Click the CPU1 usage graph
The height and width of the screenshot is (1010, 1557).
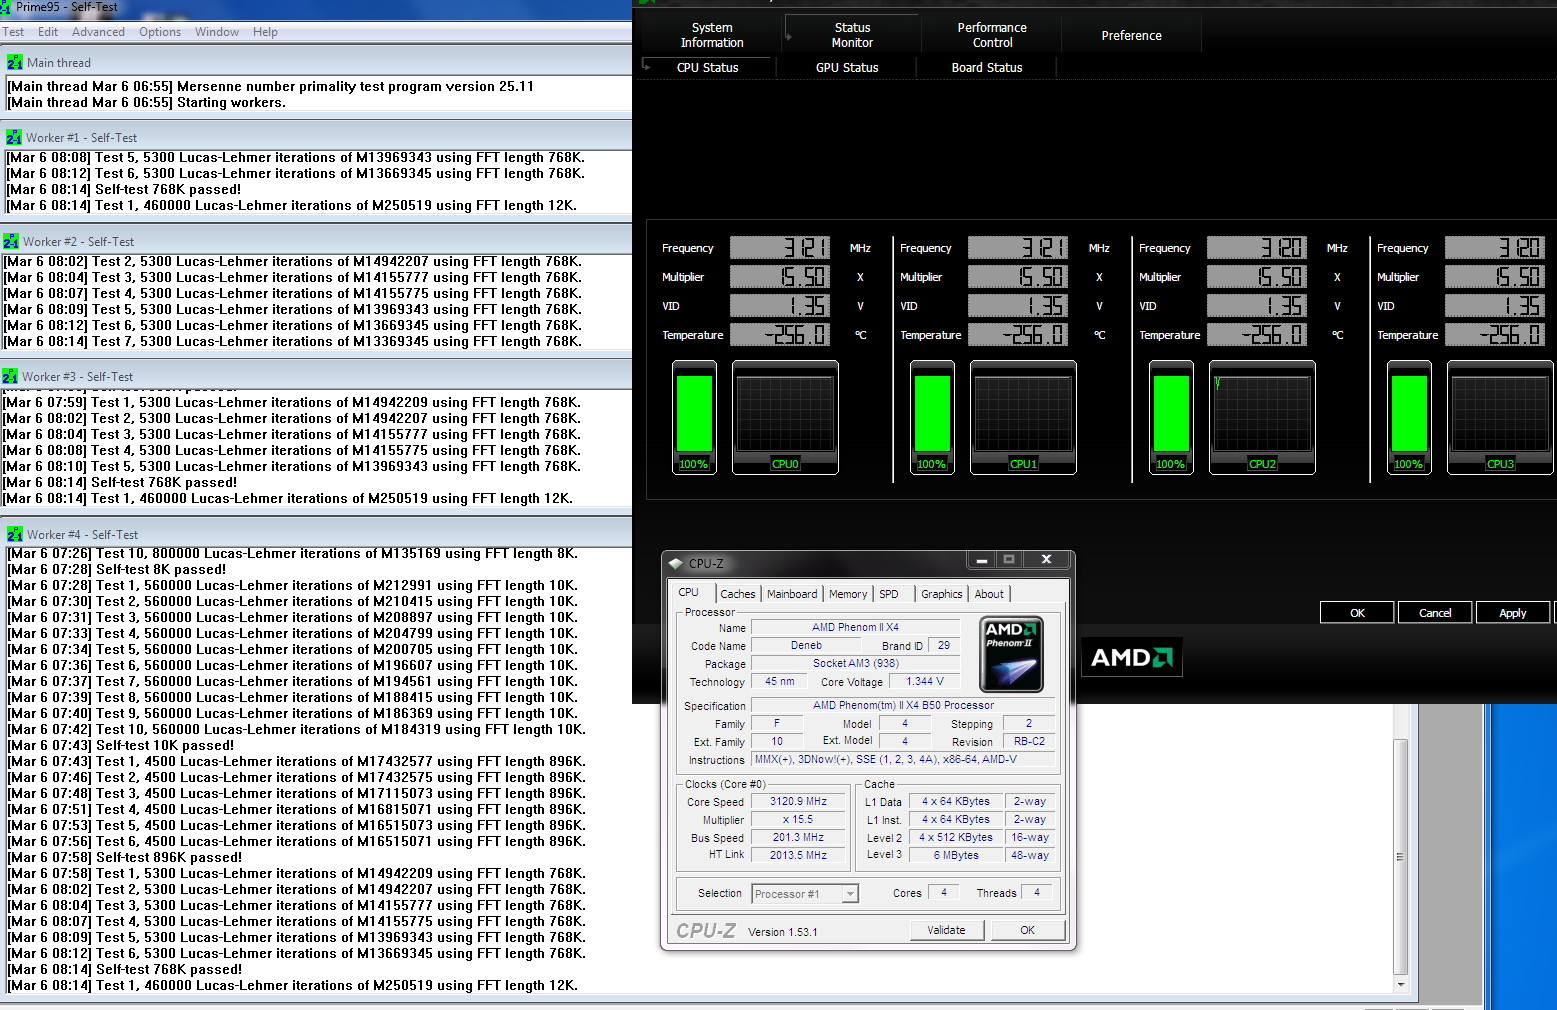(x=1023, y=417)
